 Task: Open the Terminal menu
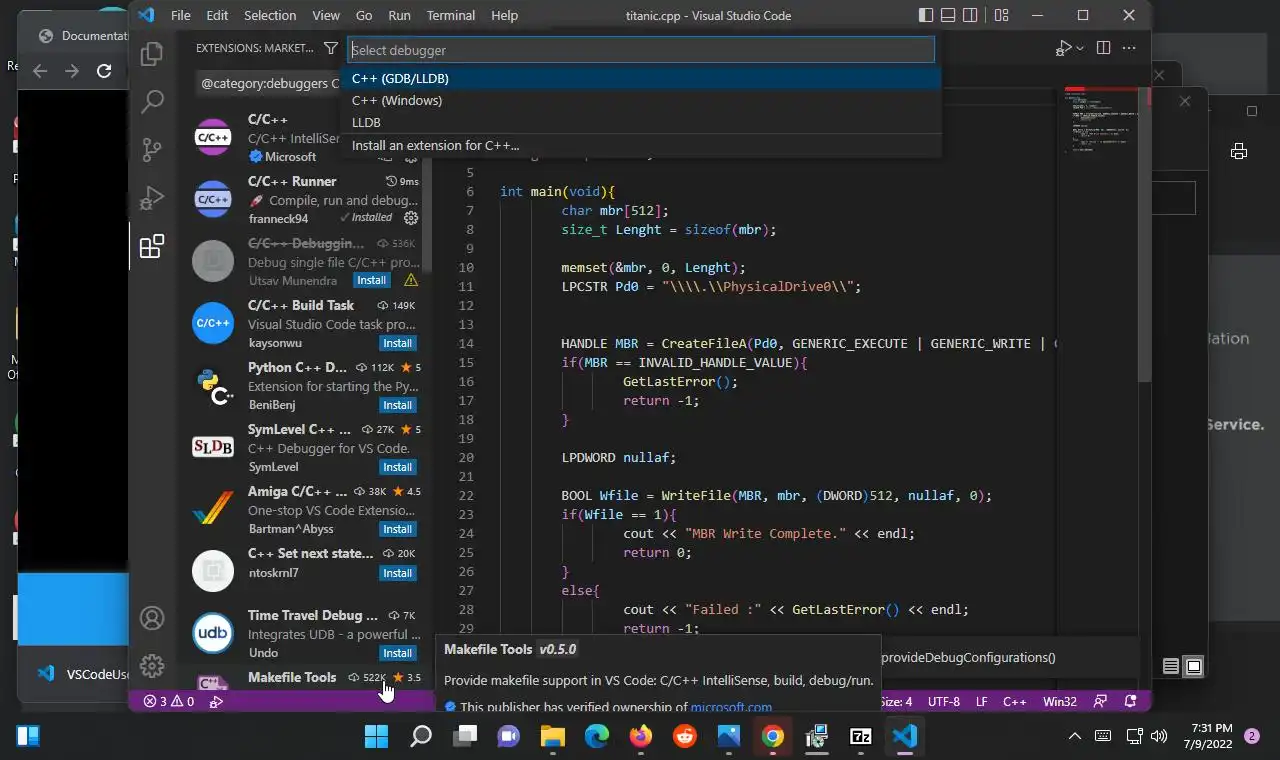451,15
